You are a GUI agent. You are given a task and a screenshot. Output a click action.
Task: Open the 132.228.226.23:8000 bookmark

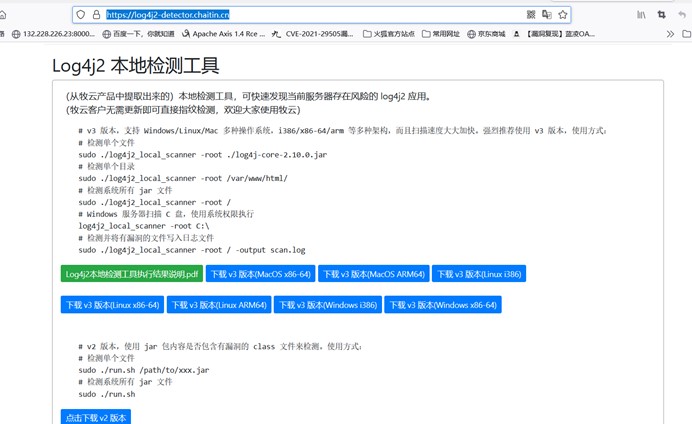53,34
